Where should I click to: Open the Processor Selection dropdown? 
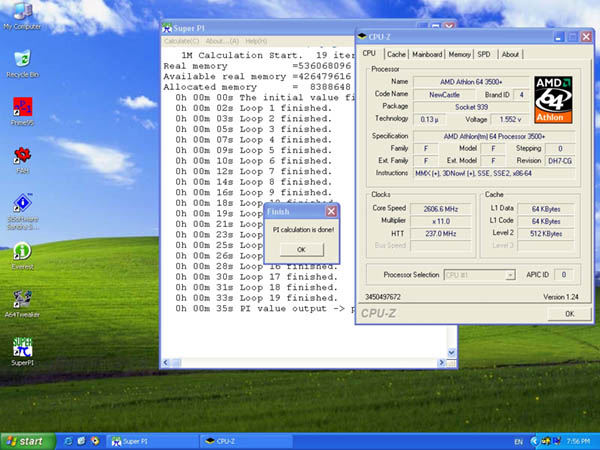click(479, 275)
